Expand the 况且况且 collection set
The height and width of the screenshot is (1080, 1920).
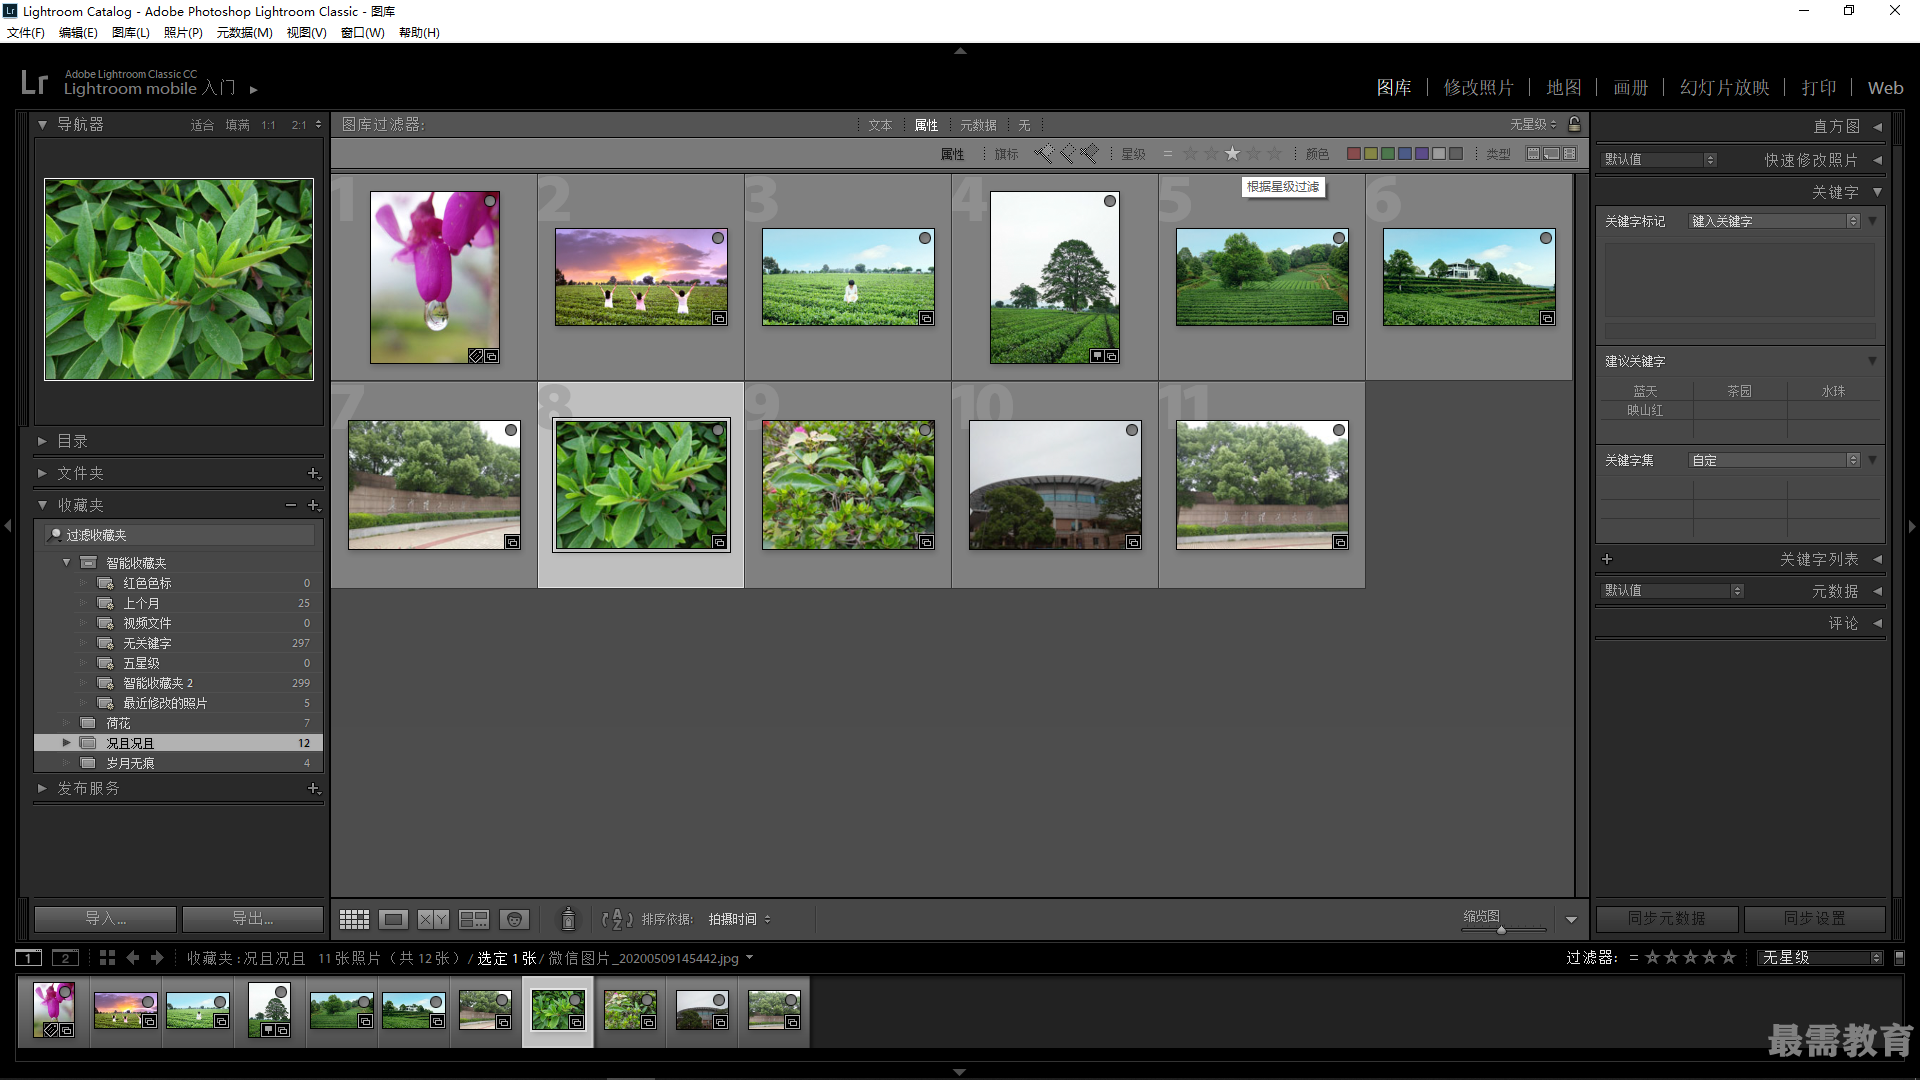point(67,743)
